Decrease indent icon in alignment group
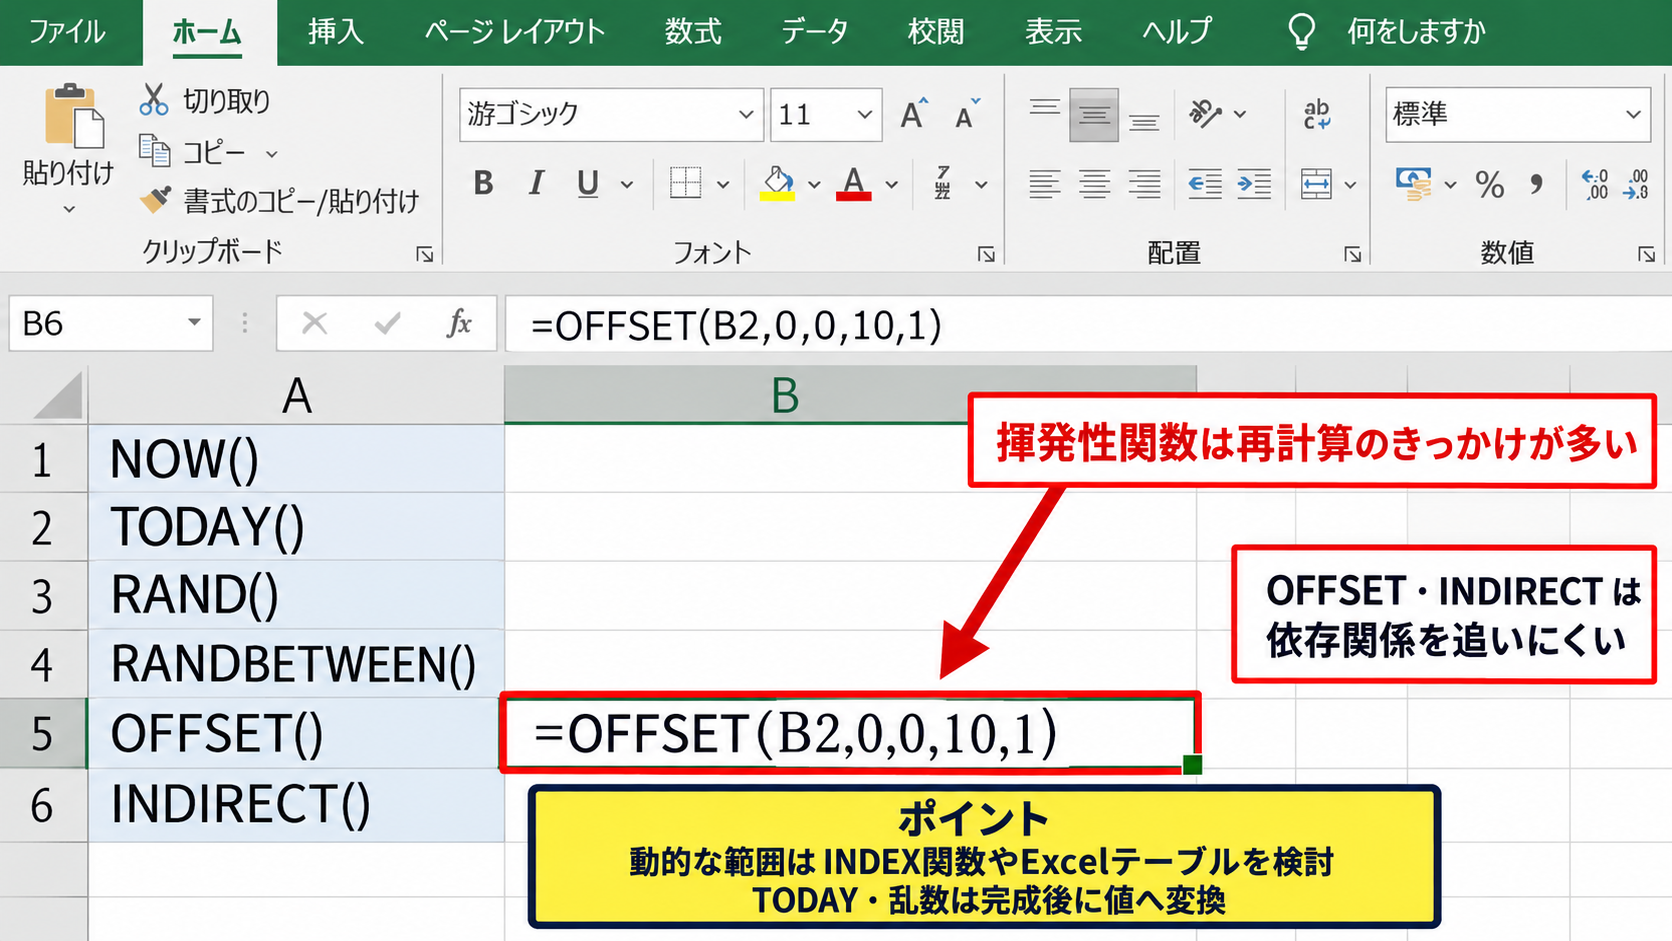 [1204, 184]
